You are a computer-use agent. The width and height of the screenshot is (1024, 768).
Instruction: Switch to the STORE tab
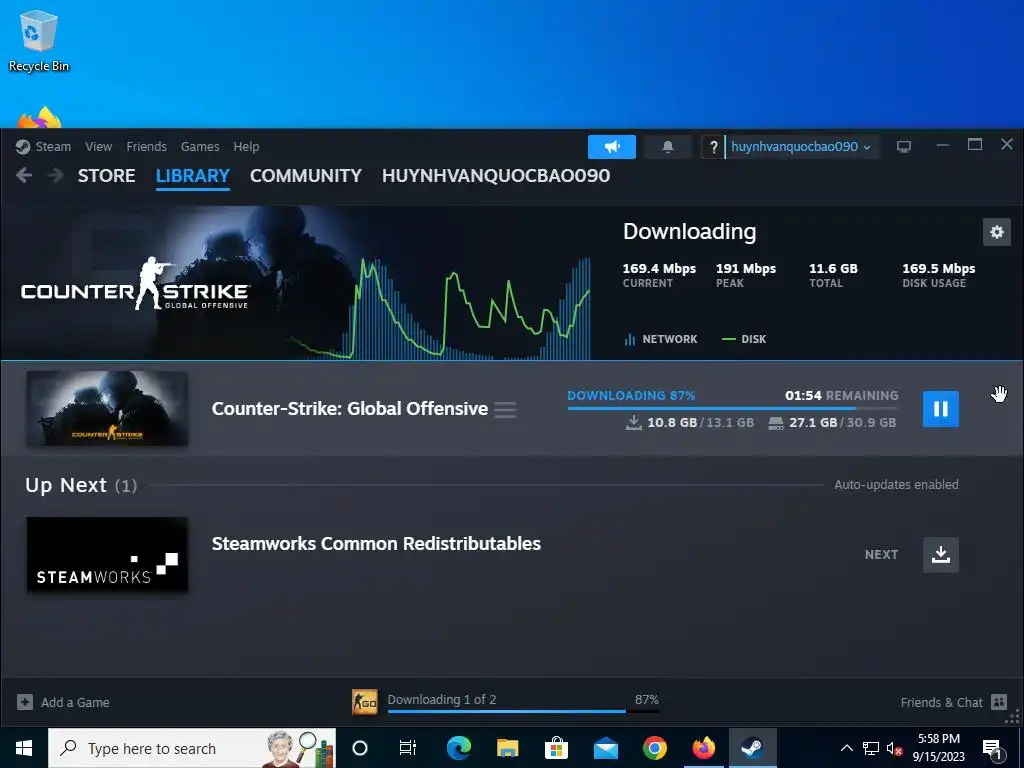pyautogui.click(x=106, y=176)
